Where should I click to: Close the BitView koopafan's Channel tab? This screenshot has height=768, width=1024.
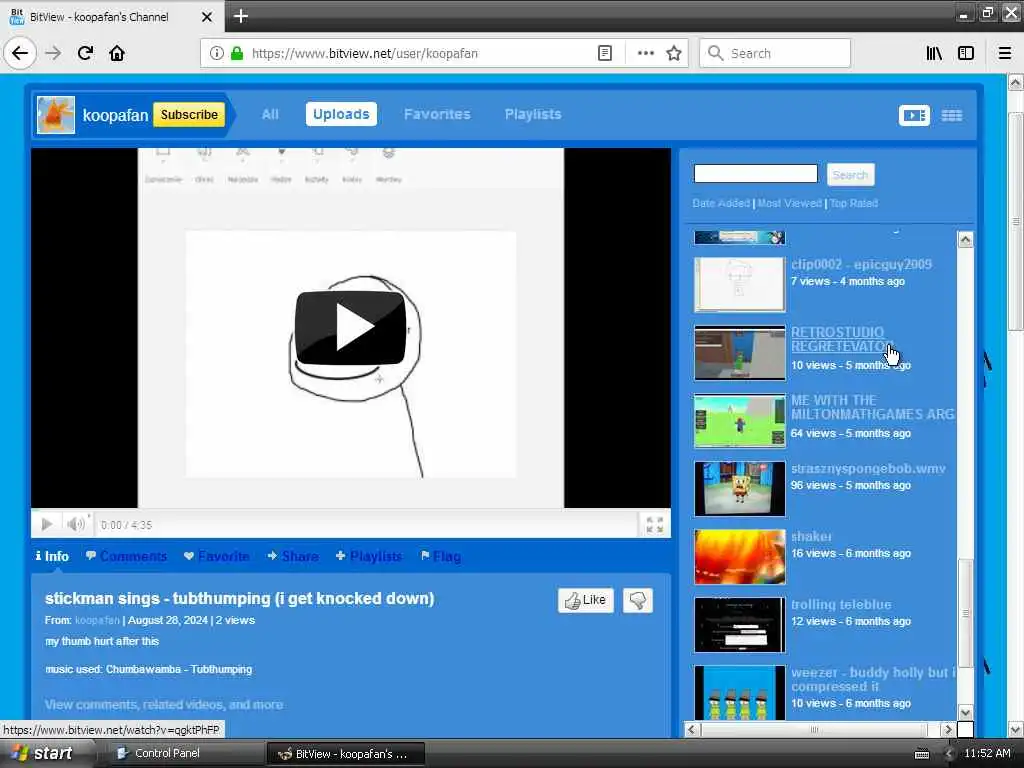(x=206, y=17)
